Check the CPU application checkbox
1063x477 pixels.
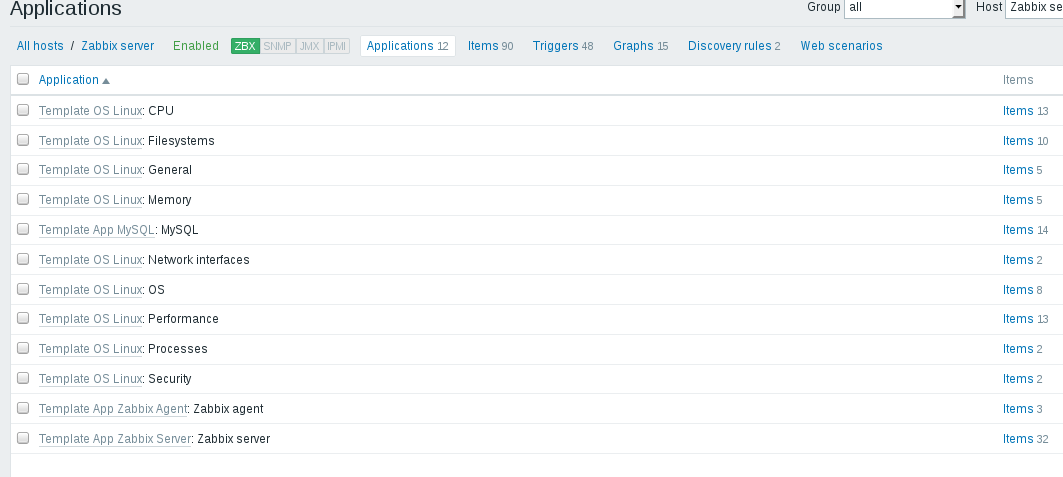(23, 110)
